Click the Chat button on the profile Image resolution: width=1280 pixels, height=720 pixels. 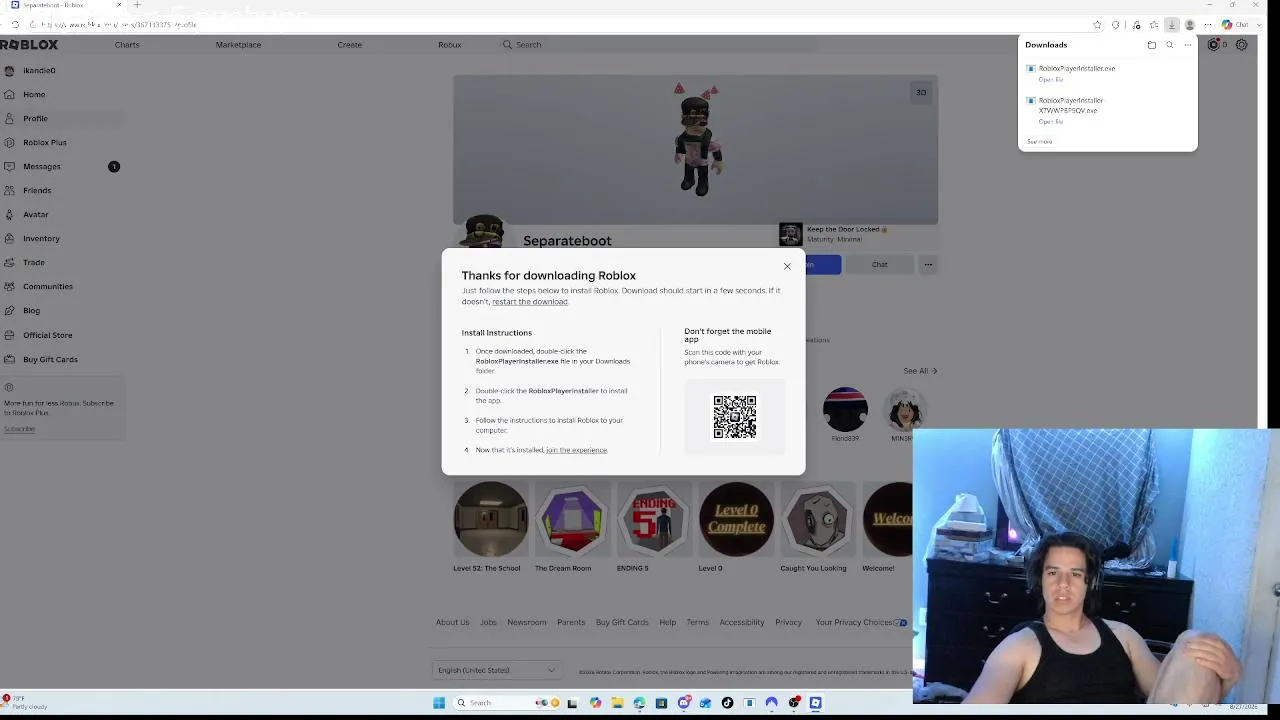880,265
